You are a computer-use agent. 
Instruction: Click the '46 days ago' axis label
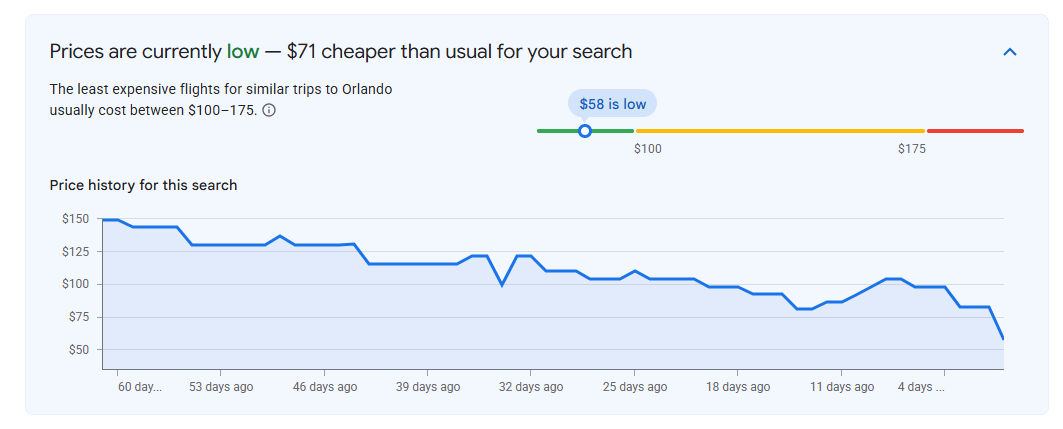[x=325, y=387]
